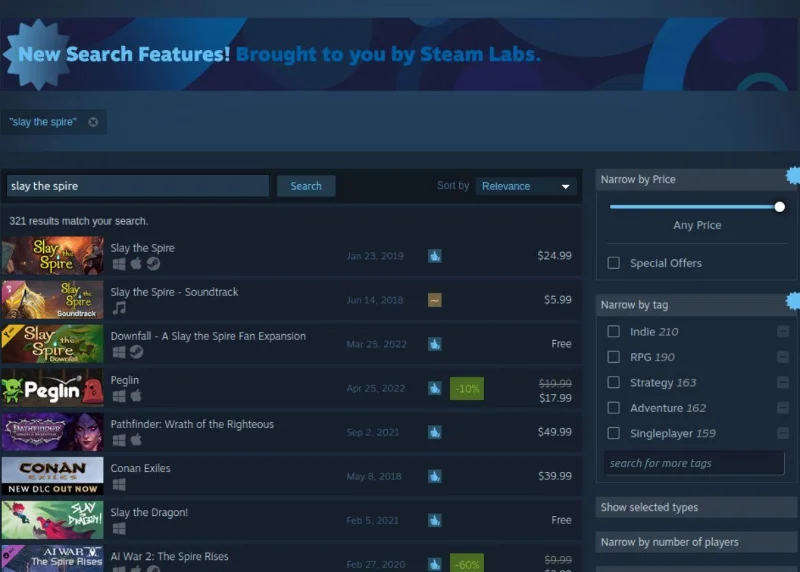Open the Slay the Spire game result
The image size is (800, 572).
291,256
